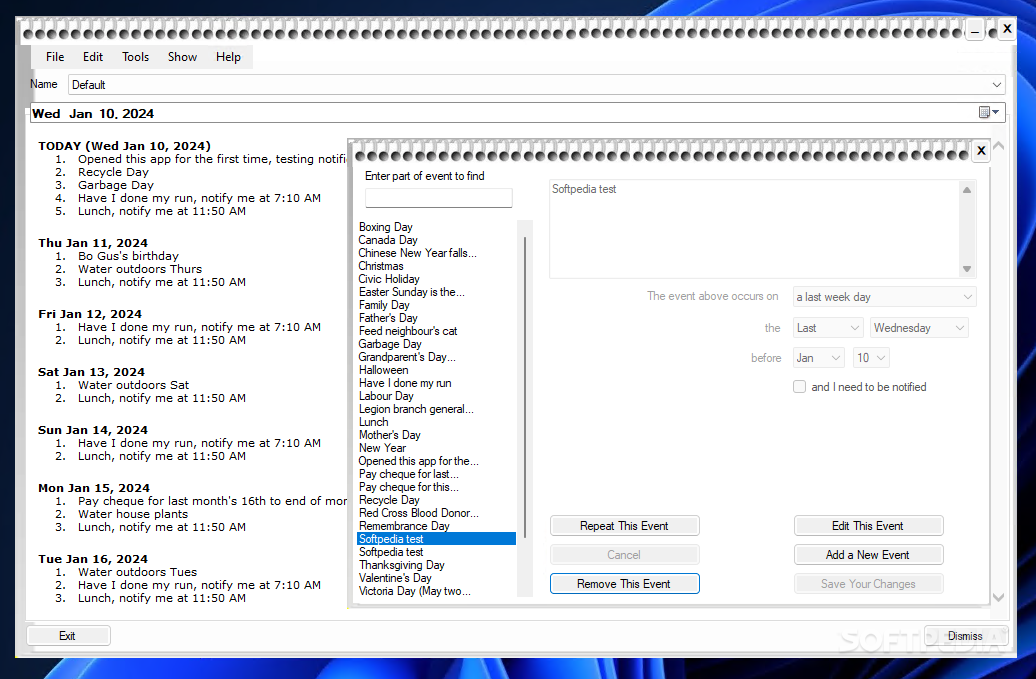Image resolution: width=1036 pixels, height=679 pixels.
Task: Open the Wednesday weekday dropdown
Action: coord(919,328)
